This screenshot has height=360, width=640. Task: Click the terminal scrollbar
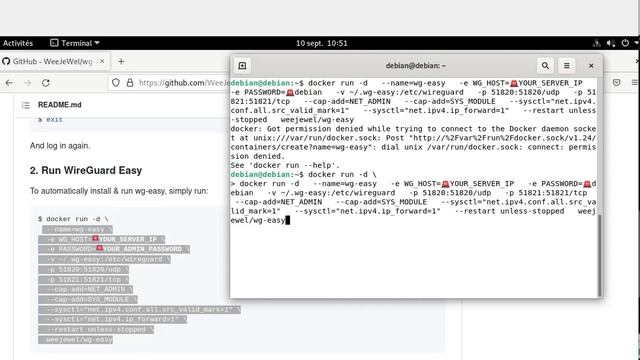[599, 255]
